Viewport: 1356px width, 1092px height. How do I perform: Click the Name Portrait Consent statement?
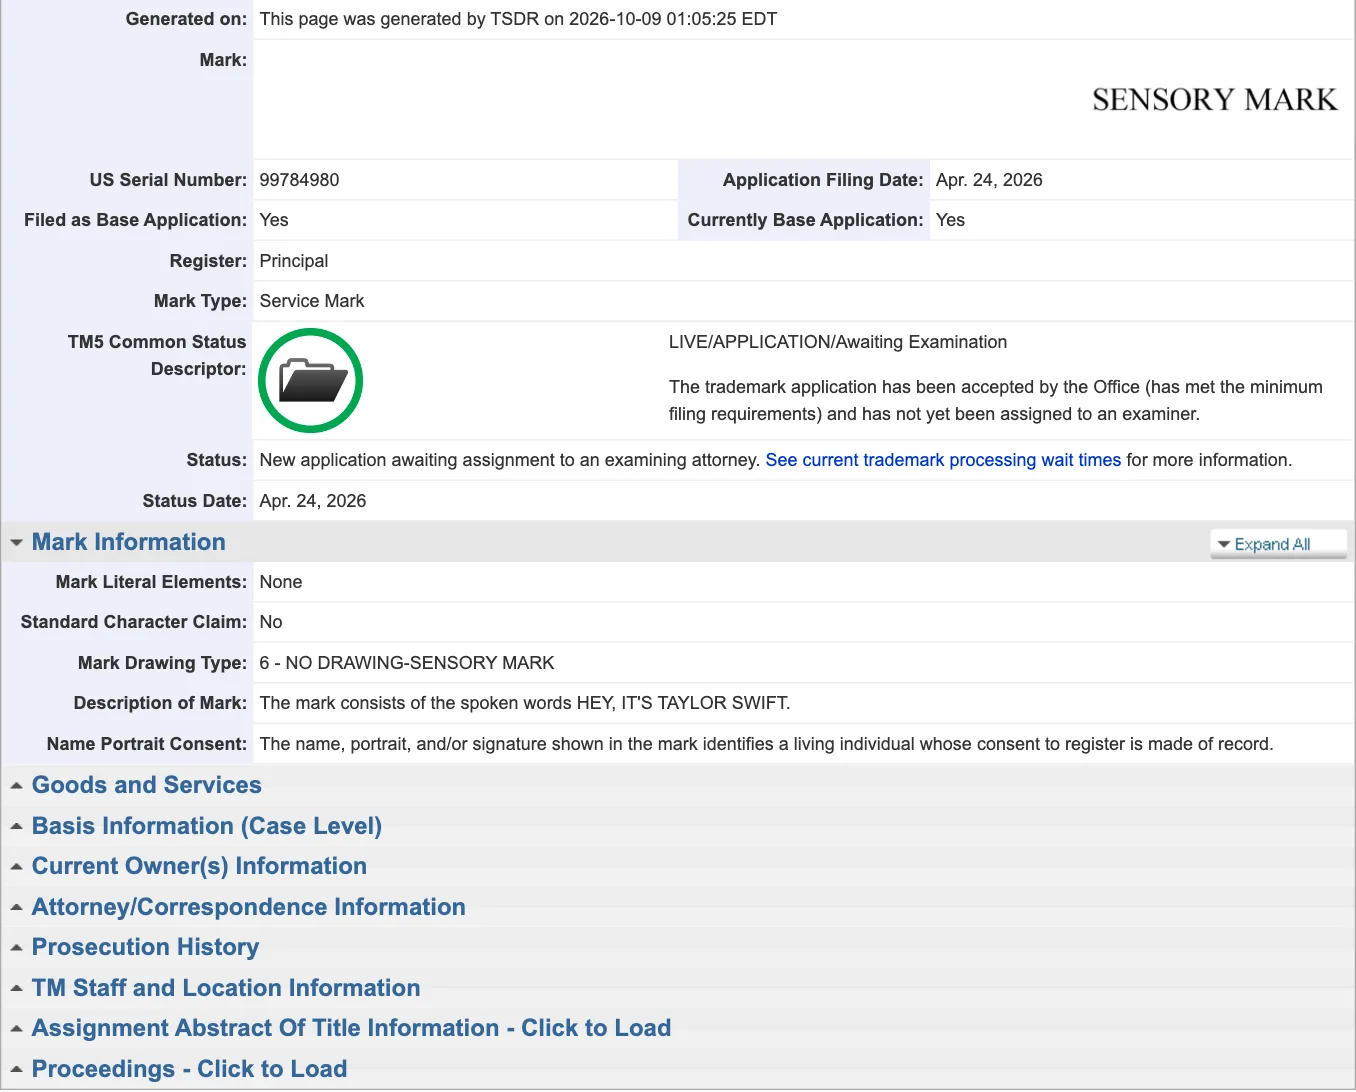(766, 744)
